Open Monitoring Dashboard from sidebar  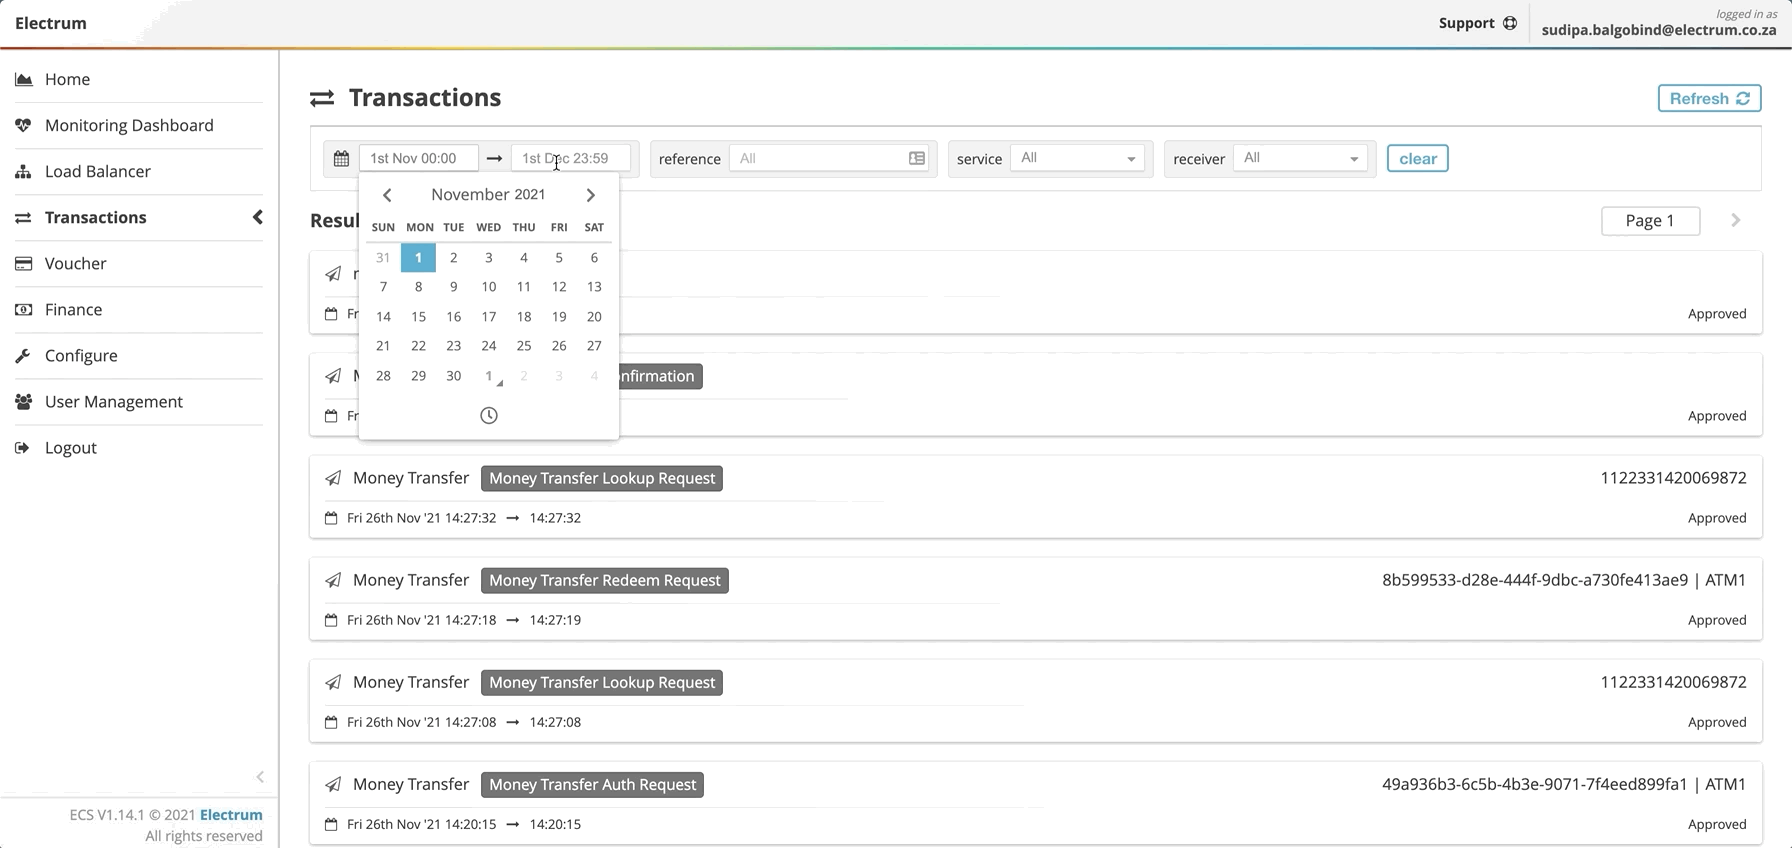[129, 125]
